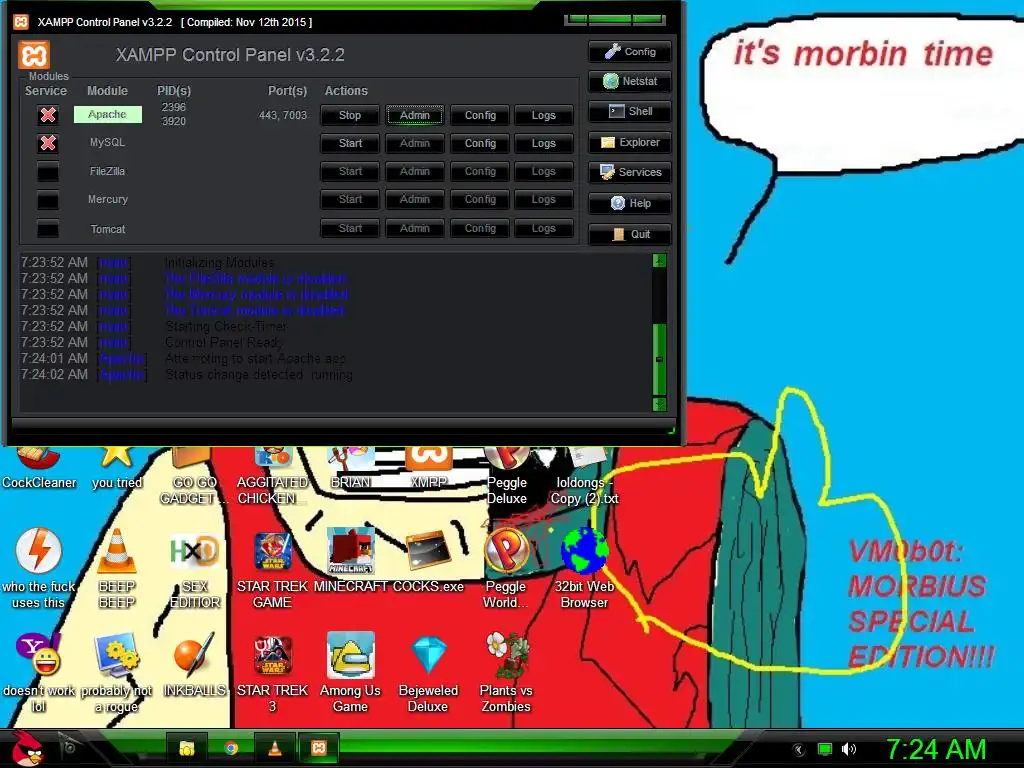Open the Plants vs Zombies icon
The height and width of the screenshot is (768, 1024).
[506, 673]
